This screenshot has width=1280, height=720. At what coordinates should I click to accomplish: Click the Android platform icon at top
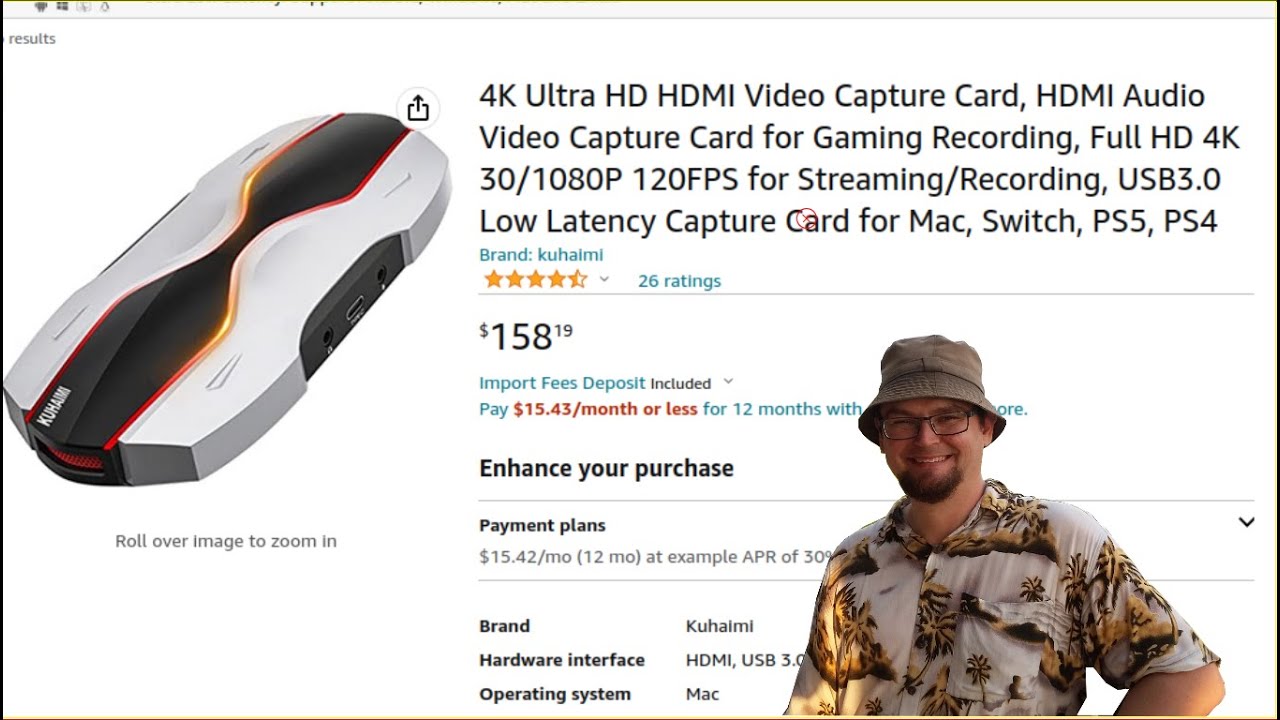41,5
